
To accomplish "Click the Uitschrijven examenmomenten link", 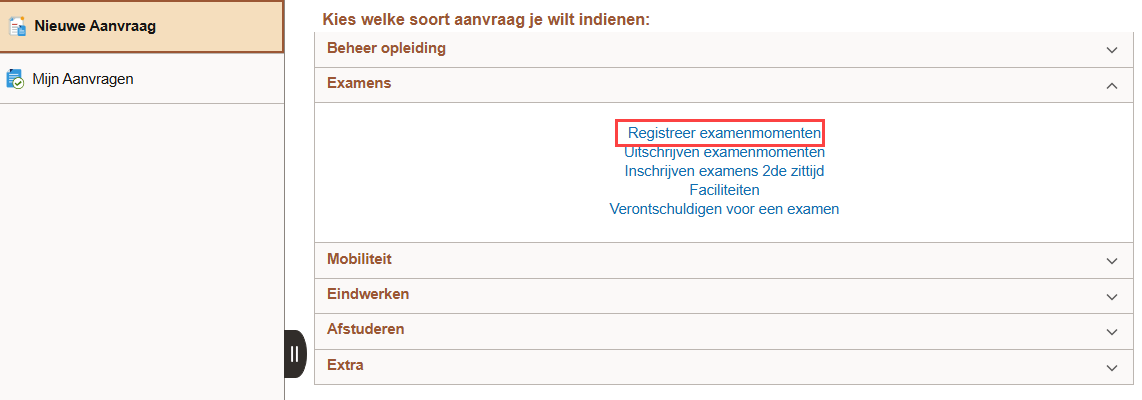I will 724,153.
